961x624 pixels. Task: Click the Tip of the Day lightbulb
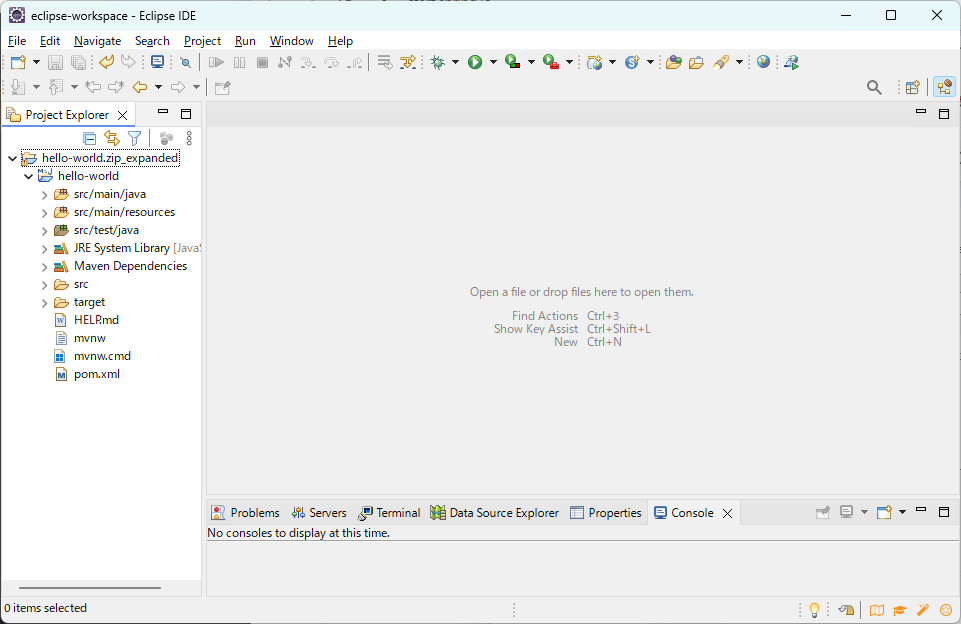click(815, 610)
